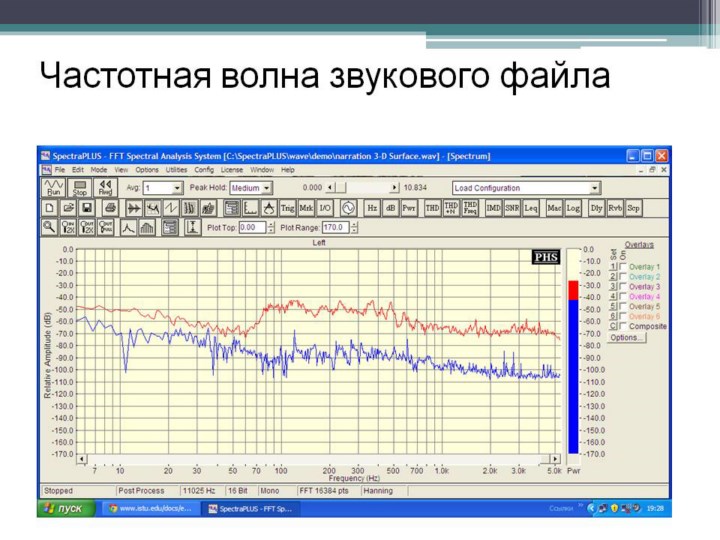
Task: Save using the floppy disk icon
Action: click(x=87, y=208)
